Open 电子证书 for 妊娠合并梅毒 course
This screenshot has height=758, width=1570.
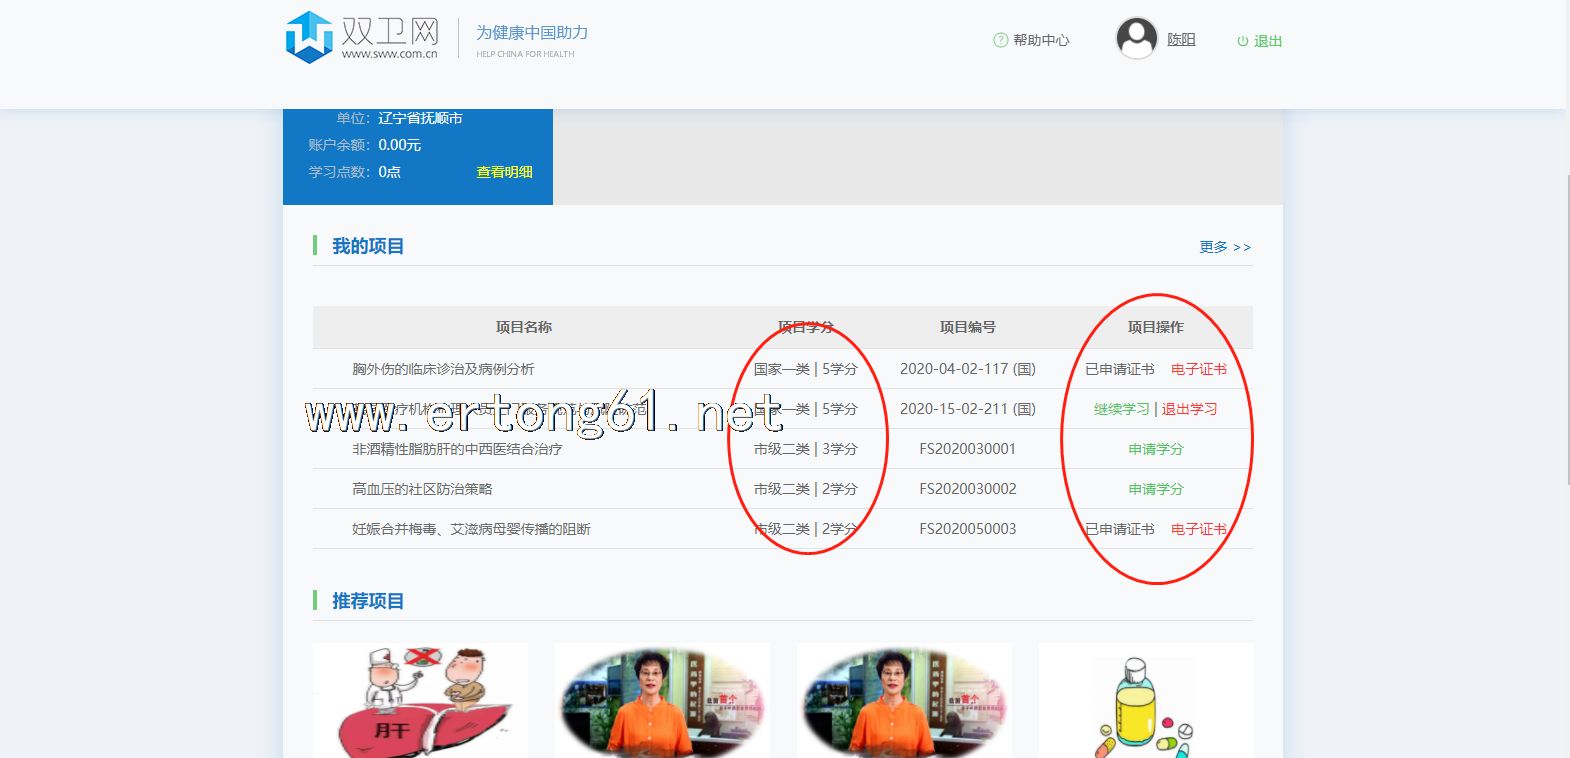tap(1198, 529)
